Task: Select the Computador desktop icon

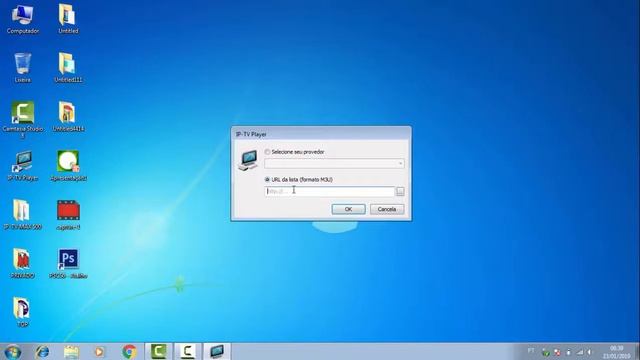Action: coord(22,20)
